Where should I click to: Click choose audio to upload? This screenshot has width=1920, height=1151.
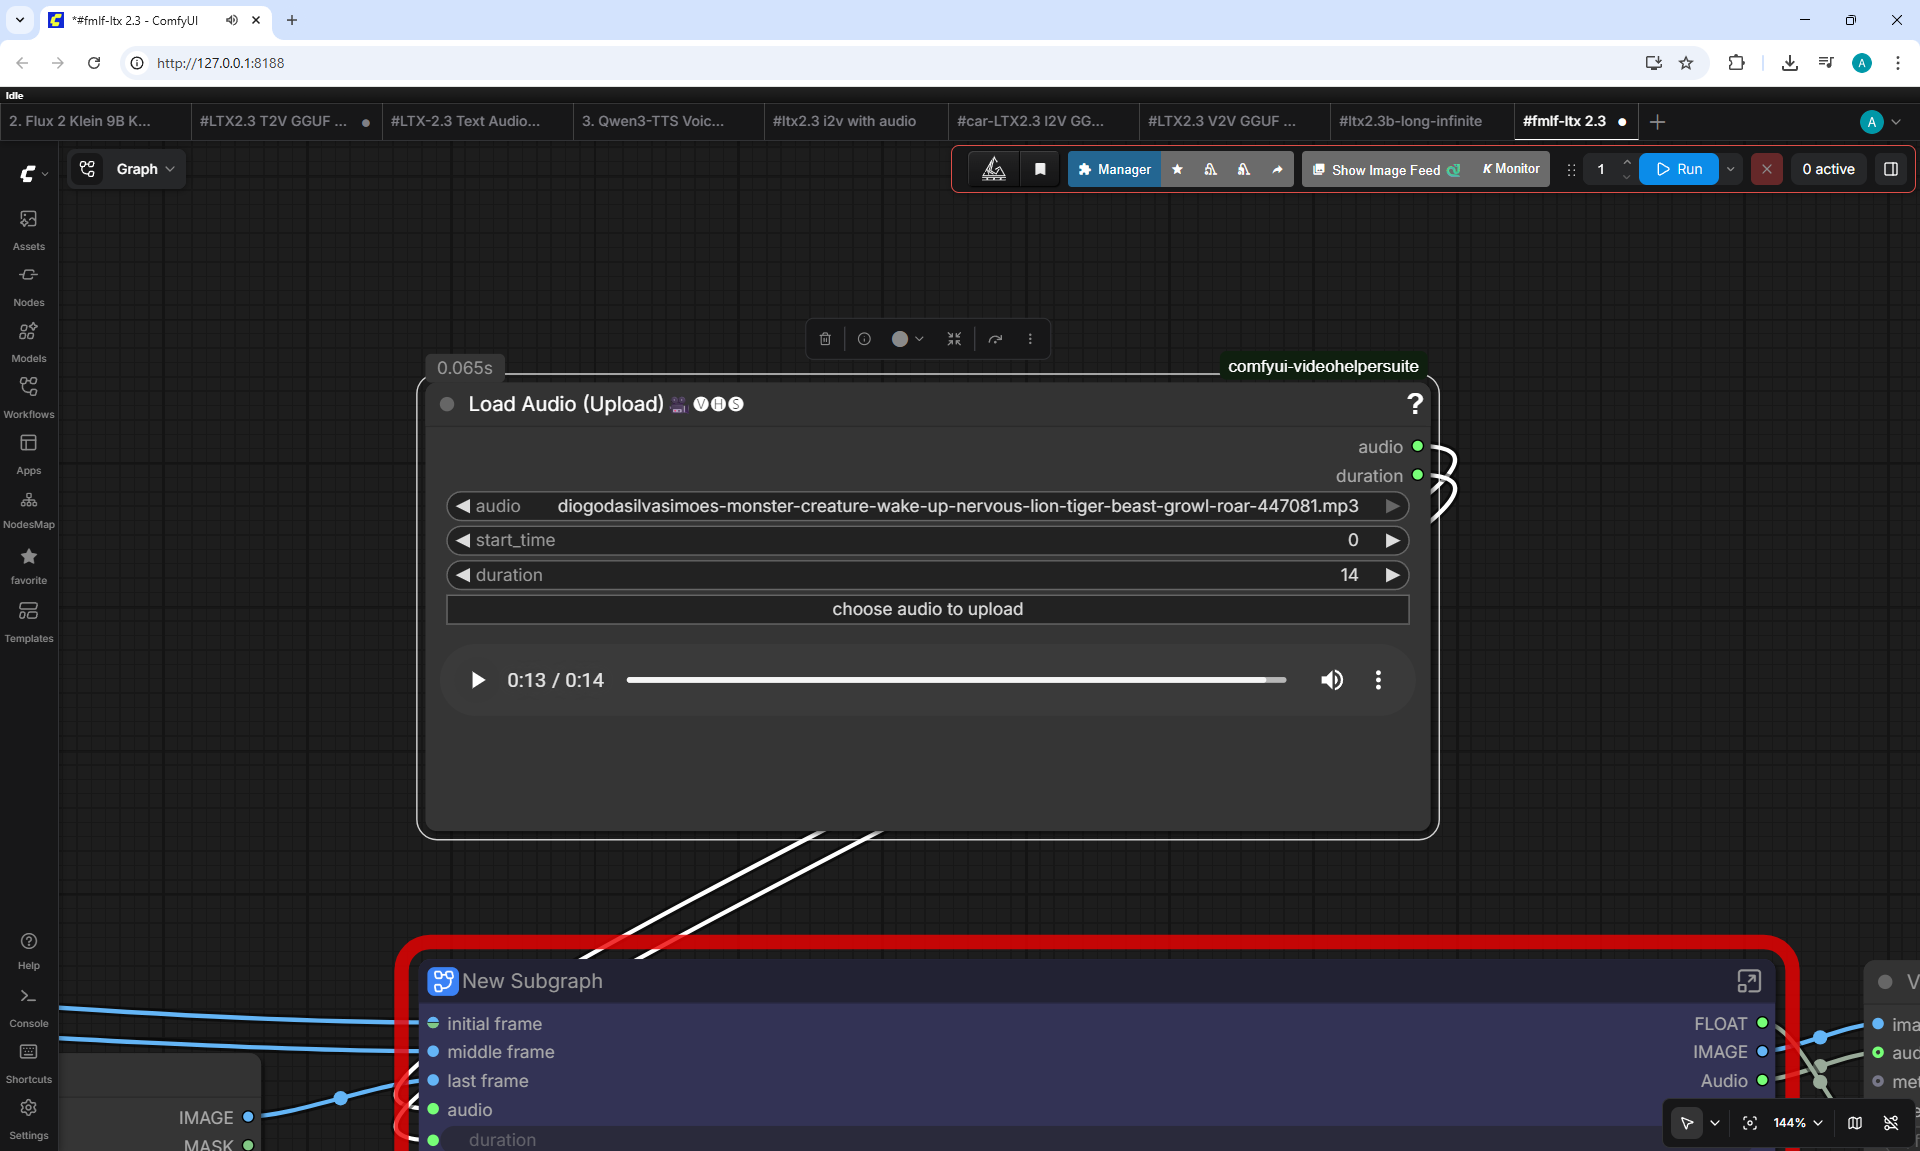click(927, 609)
